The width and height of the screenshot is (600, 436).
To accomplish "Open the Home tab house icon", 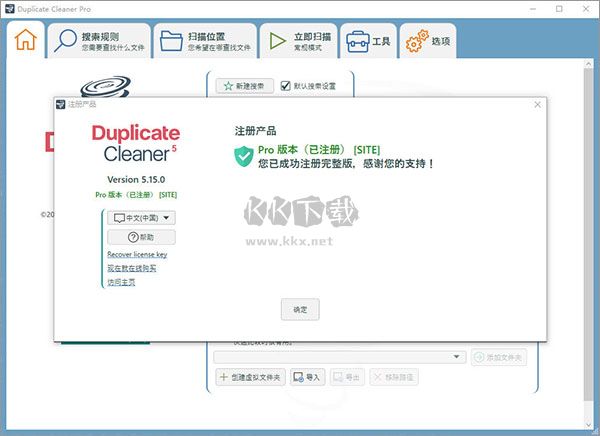I will 27,42.
